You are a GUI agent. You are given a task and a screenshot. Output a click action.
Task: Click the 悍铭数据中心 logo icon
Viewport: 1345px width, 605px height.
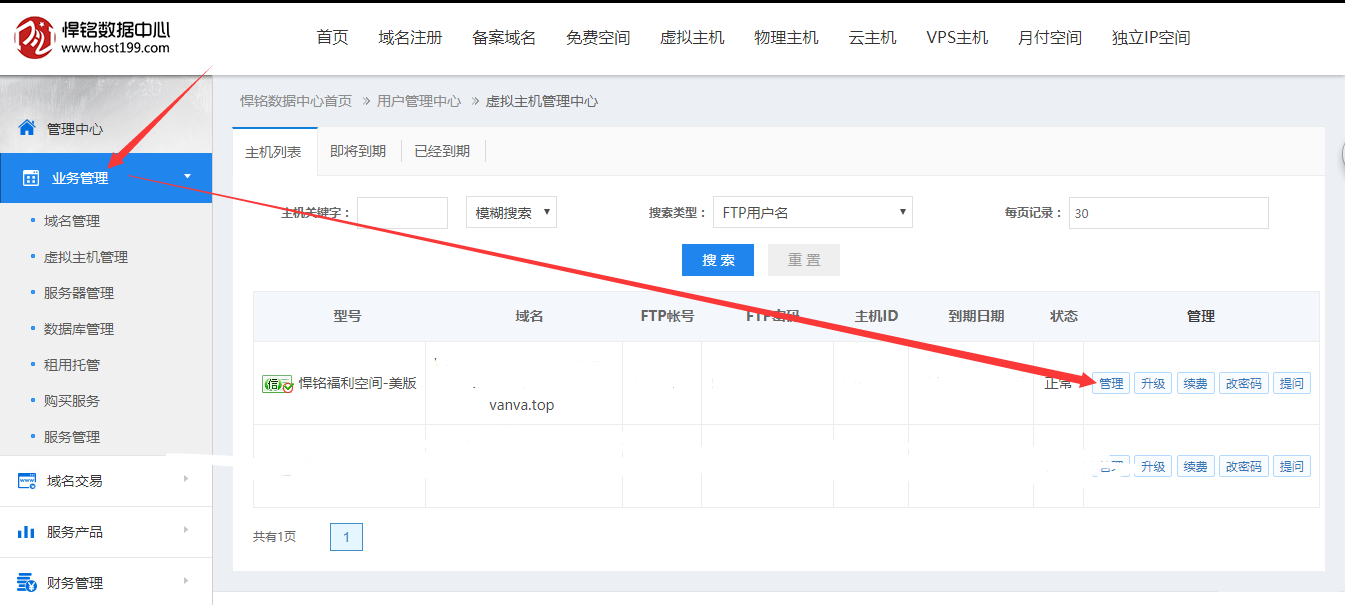34,37
